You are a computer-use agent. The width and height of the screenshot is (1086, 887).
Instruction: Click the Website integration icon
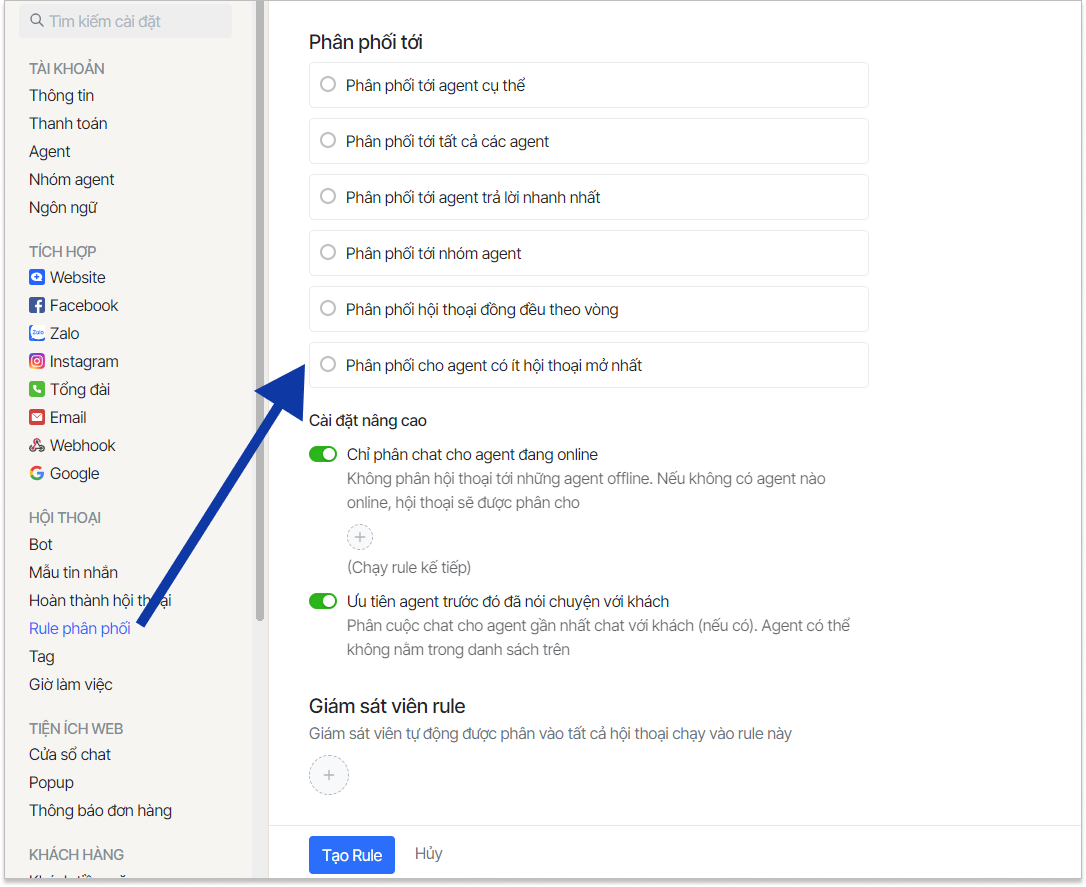(37, 278)
